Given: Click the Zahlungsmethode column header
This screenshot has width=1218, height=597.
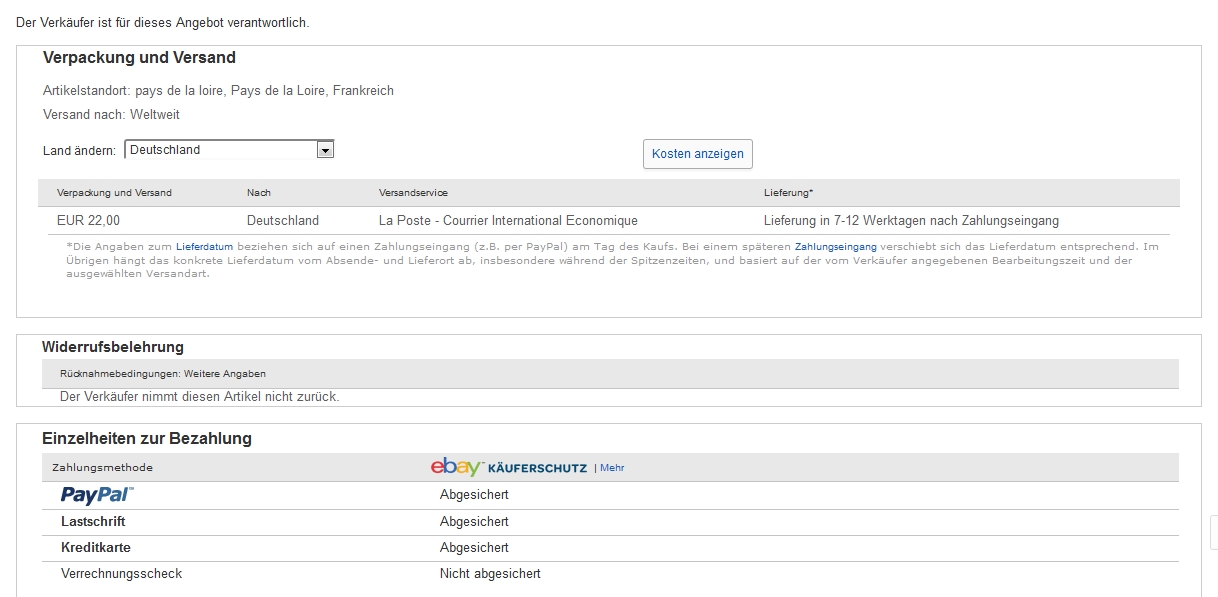Looking at the screenshot, I should (x=102, y=468).
